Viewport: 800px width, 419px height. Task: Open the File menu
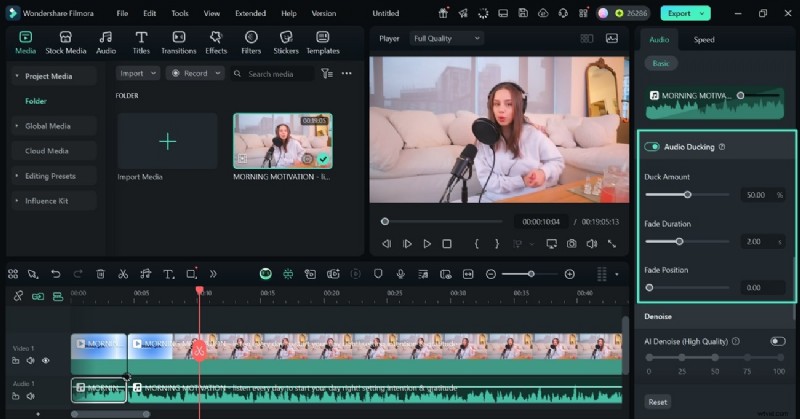(x=122, y=13)
